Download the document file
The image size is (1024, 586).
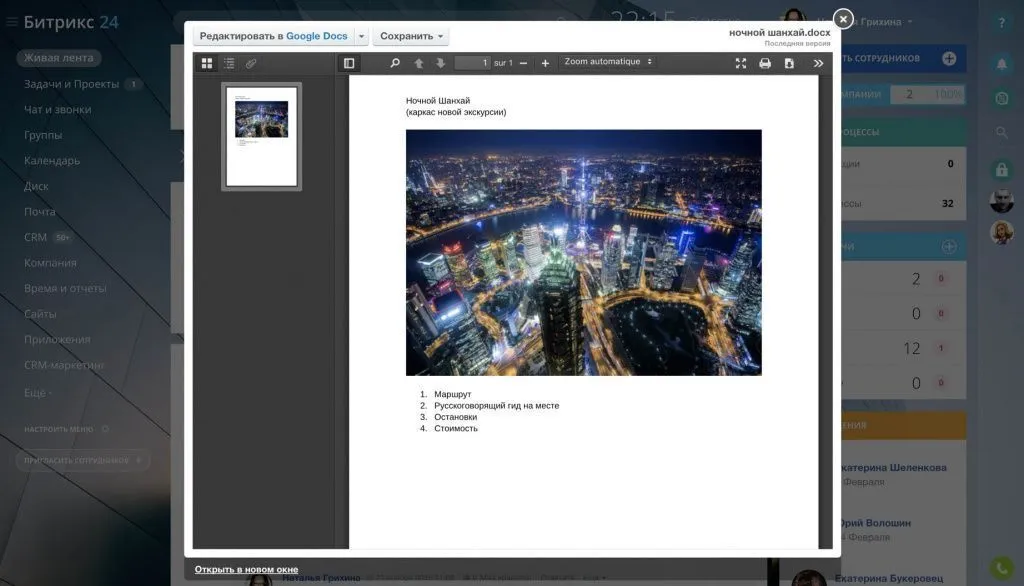[789, 63]
